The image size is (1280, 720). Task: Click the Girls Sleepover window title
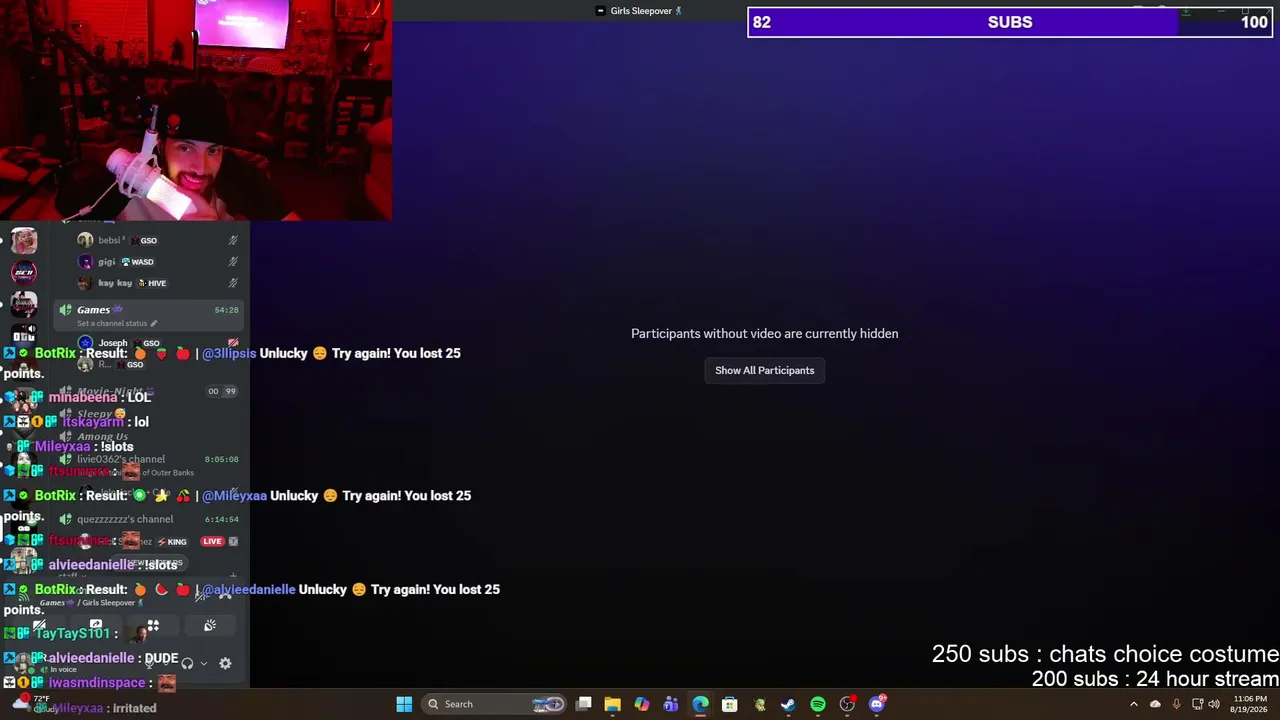640,11
